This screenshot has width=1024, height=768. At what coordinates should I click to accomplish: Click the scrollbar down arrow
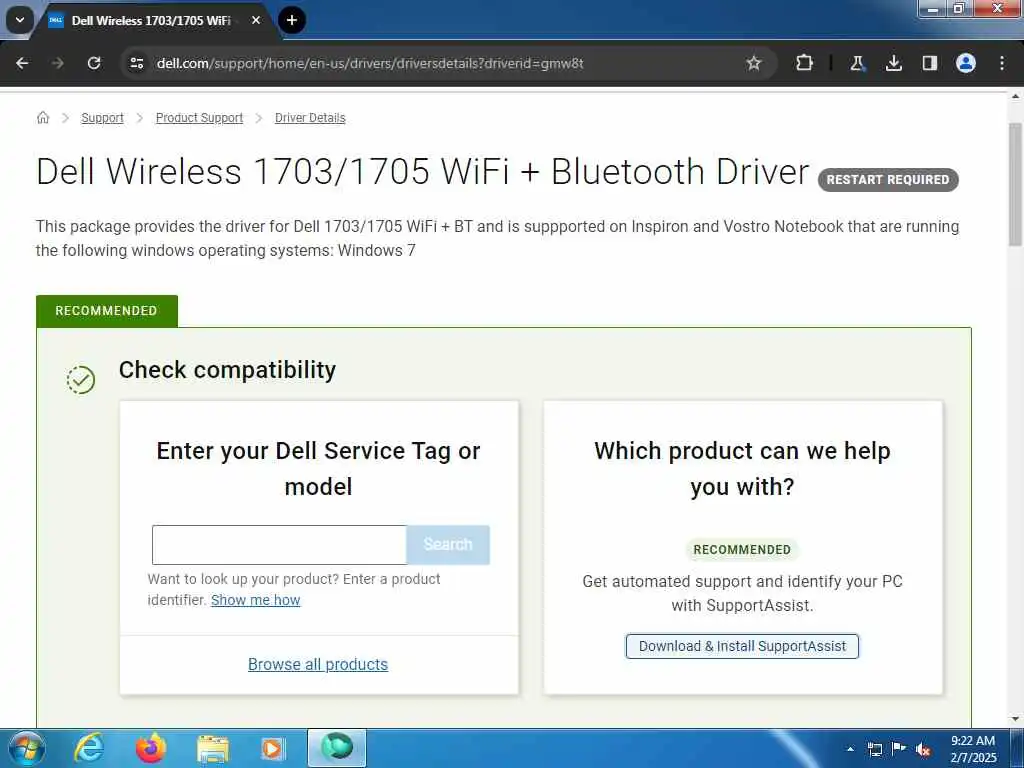click(x=1015, y=719)
